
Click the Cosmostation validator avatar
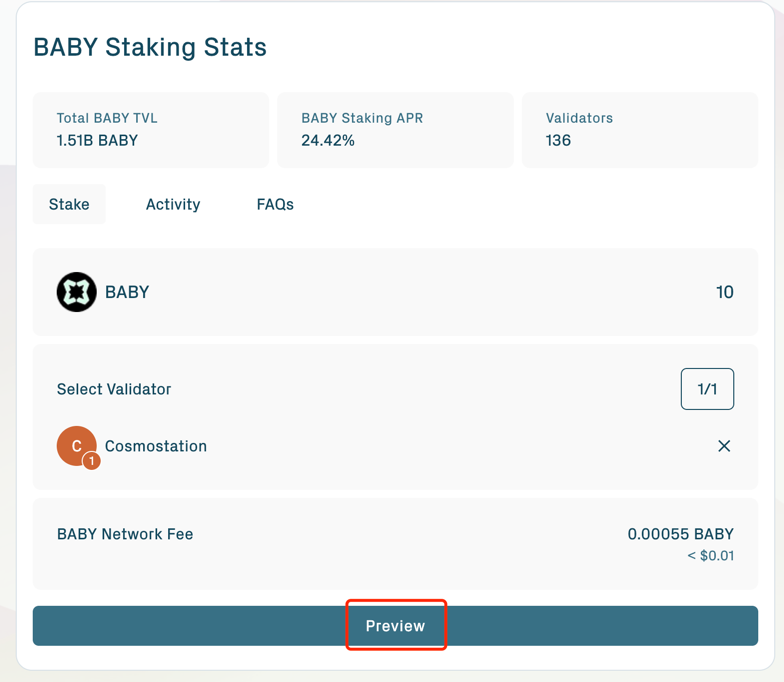click(76, 446)
